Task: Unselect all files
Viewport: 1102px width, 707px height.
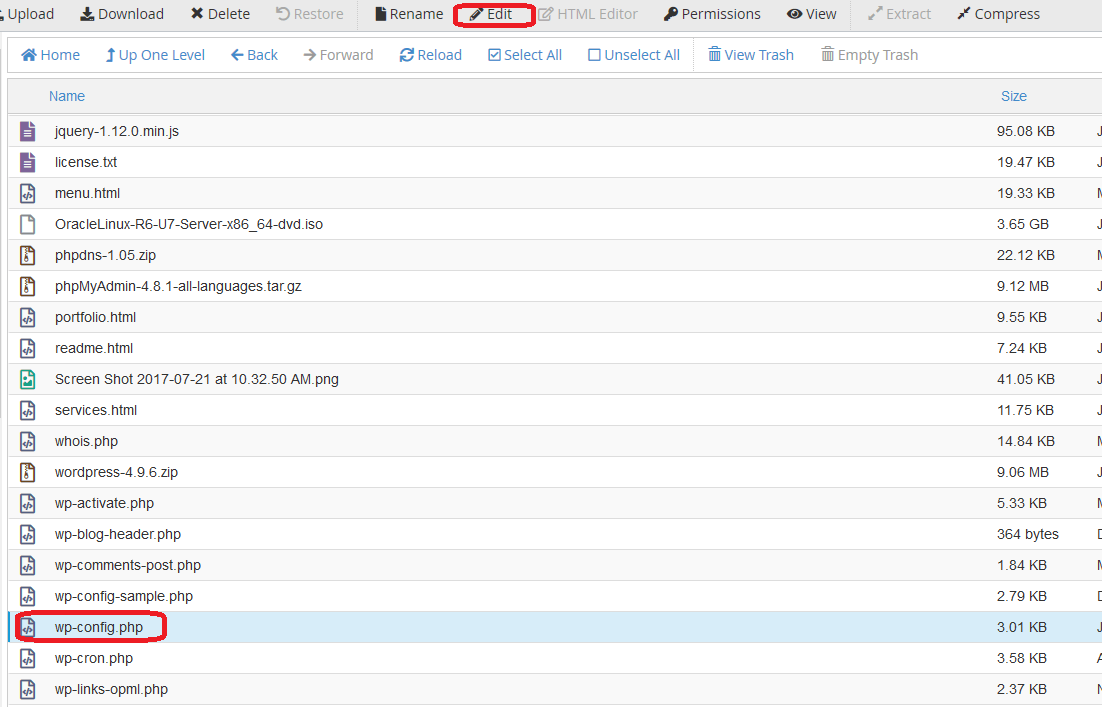Action: click(x=633, y=54)
